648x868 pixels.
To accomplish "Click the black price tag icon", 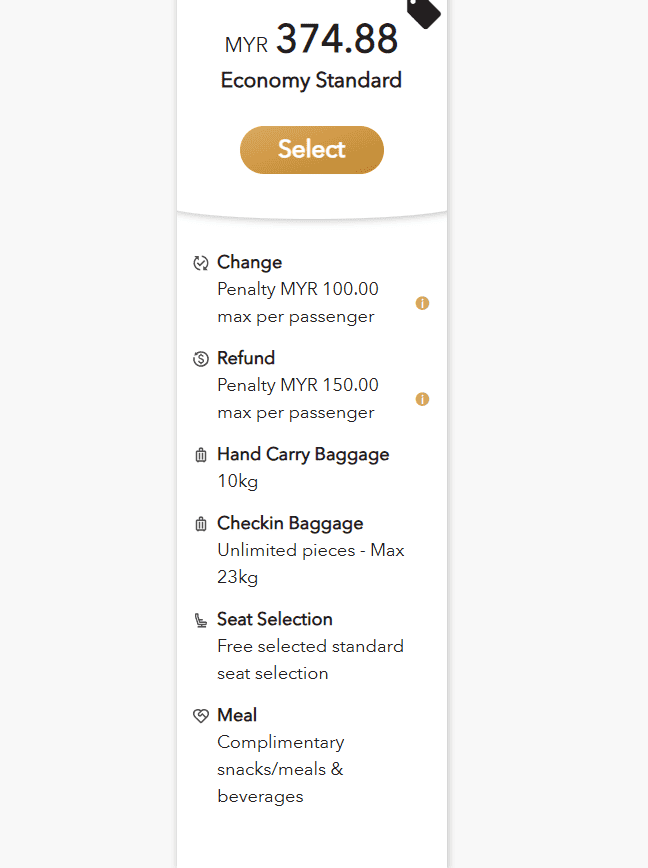I will 424,12.
